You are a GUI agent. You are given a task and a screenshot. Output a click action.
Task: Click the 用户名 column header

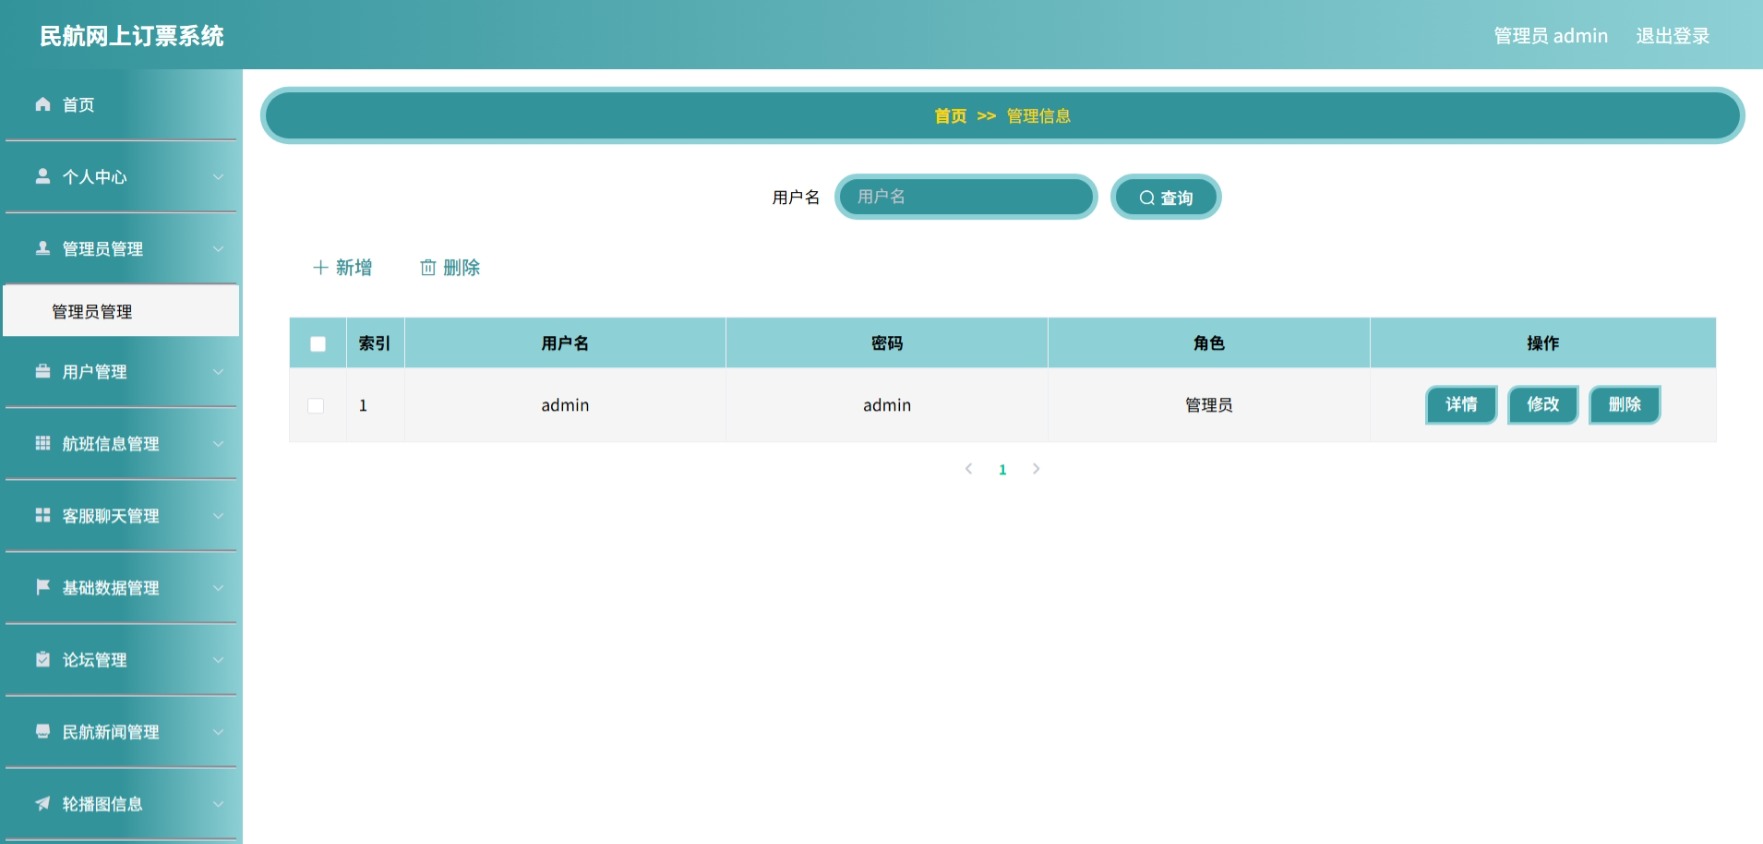click(565, 343)
